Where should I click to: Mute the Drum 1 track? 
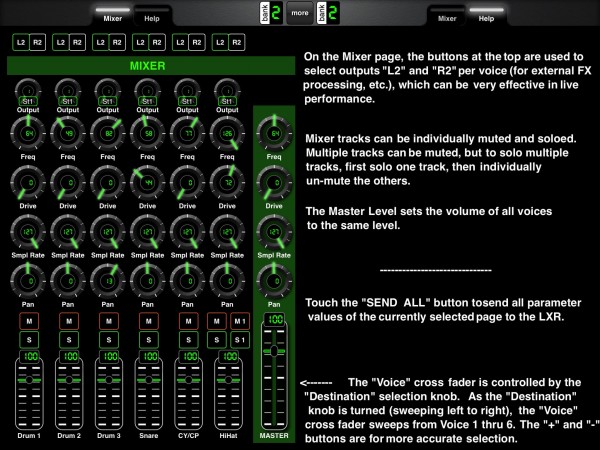[29, 321]
